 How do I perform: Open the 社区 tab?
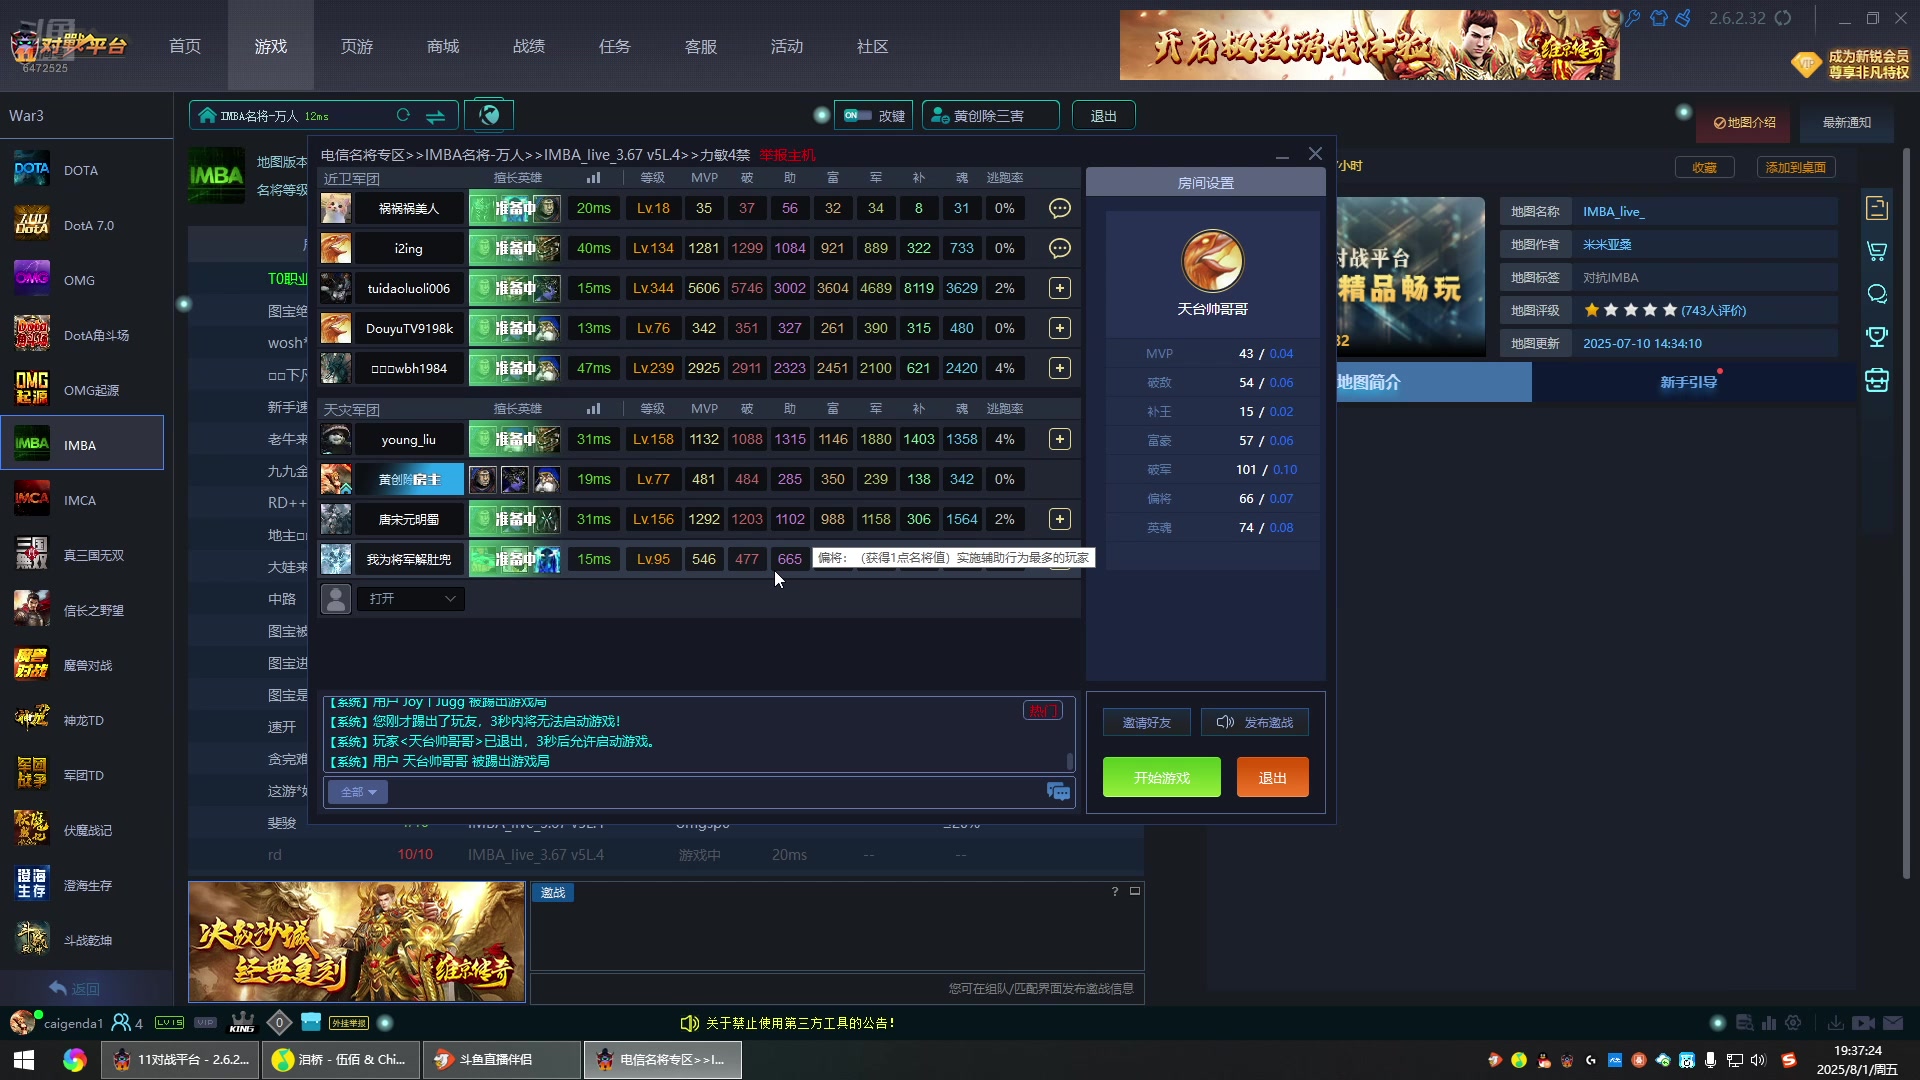pos(873,46)
